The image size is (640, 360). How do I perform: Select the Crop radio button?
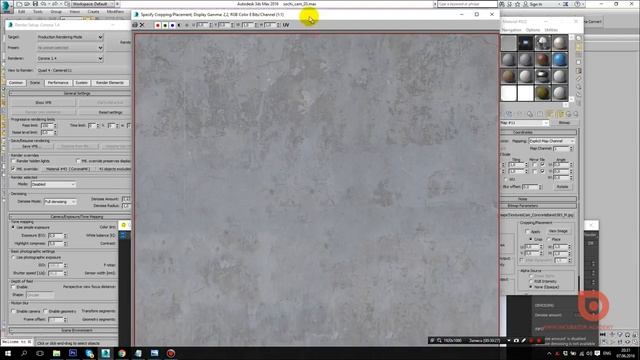click(x=531, y=239)
